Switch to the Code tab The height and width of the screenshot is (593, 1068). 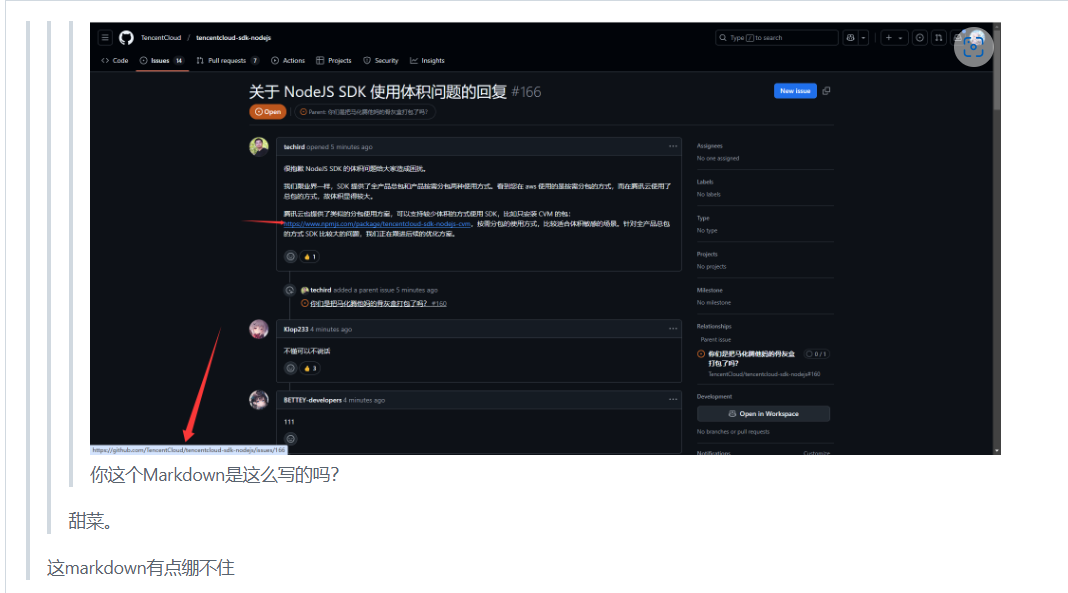point(115,61)
